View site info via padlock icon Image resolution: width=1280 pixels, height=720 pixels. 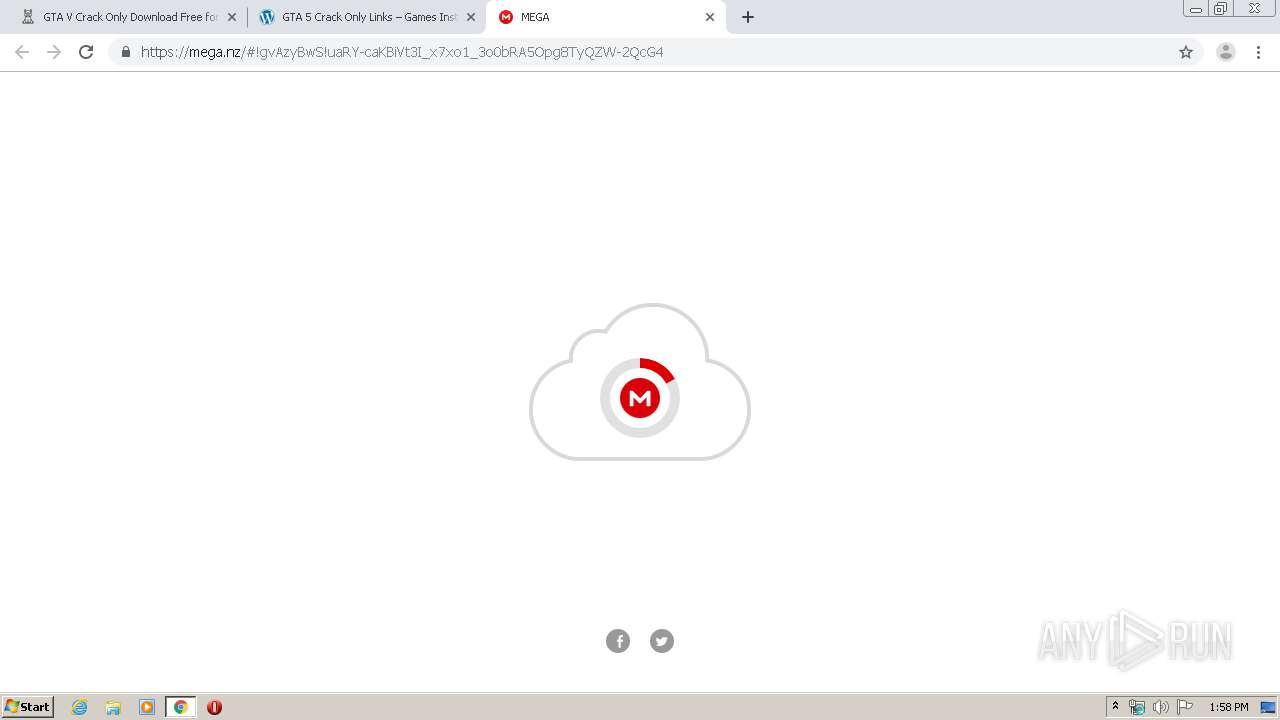pyautogui.click(x=125, y=52)
